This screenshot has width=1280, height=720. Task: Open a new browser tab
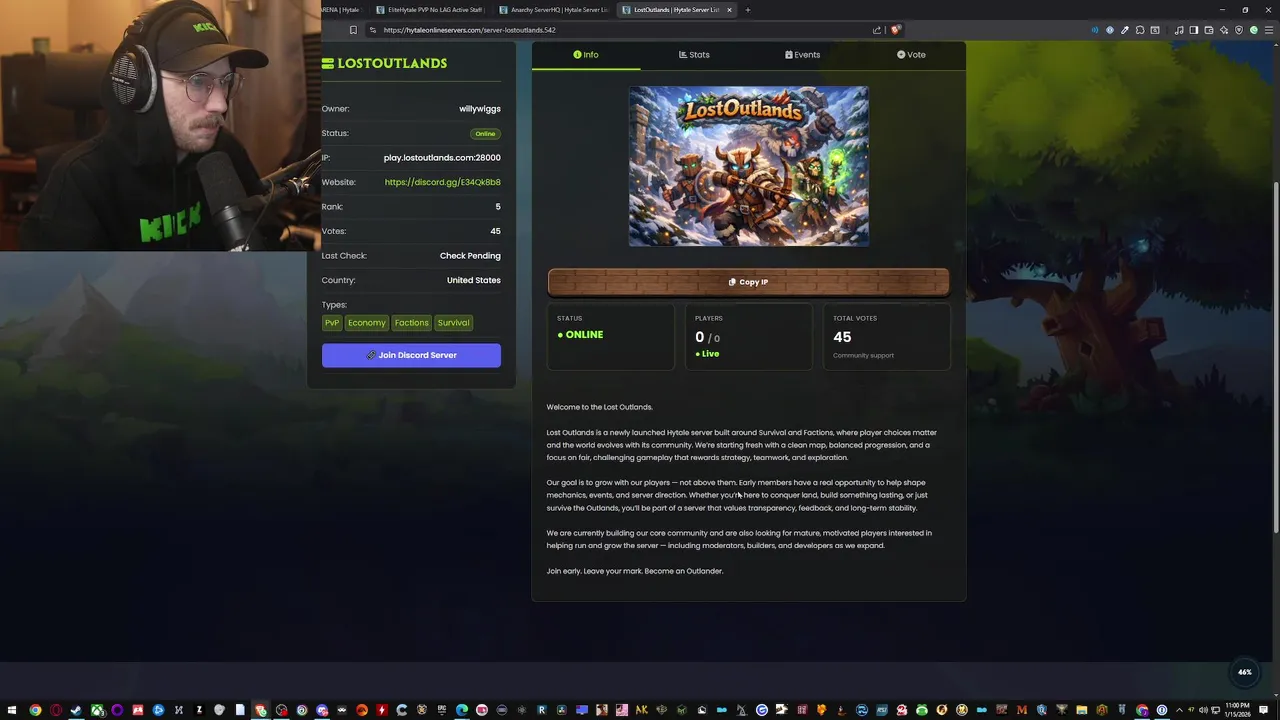(748, 10)
